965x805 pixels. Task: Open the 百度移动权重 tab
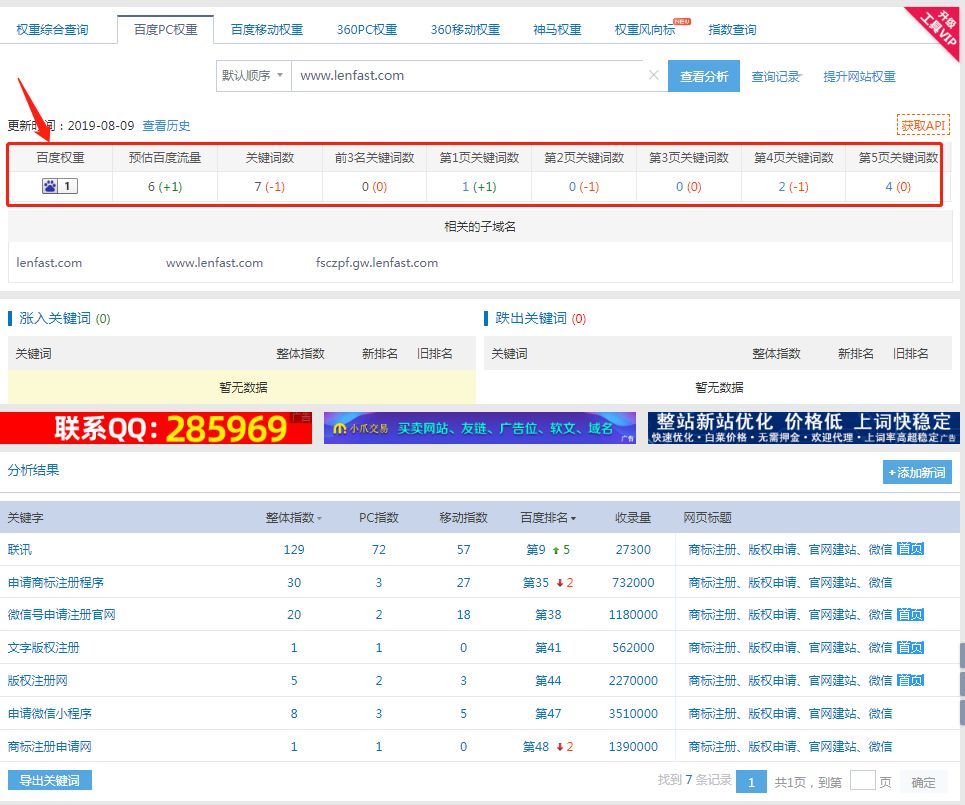[x=266, y=30]
